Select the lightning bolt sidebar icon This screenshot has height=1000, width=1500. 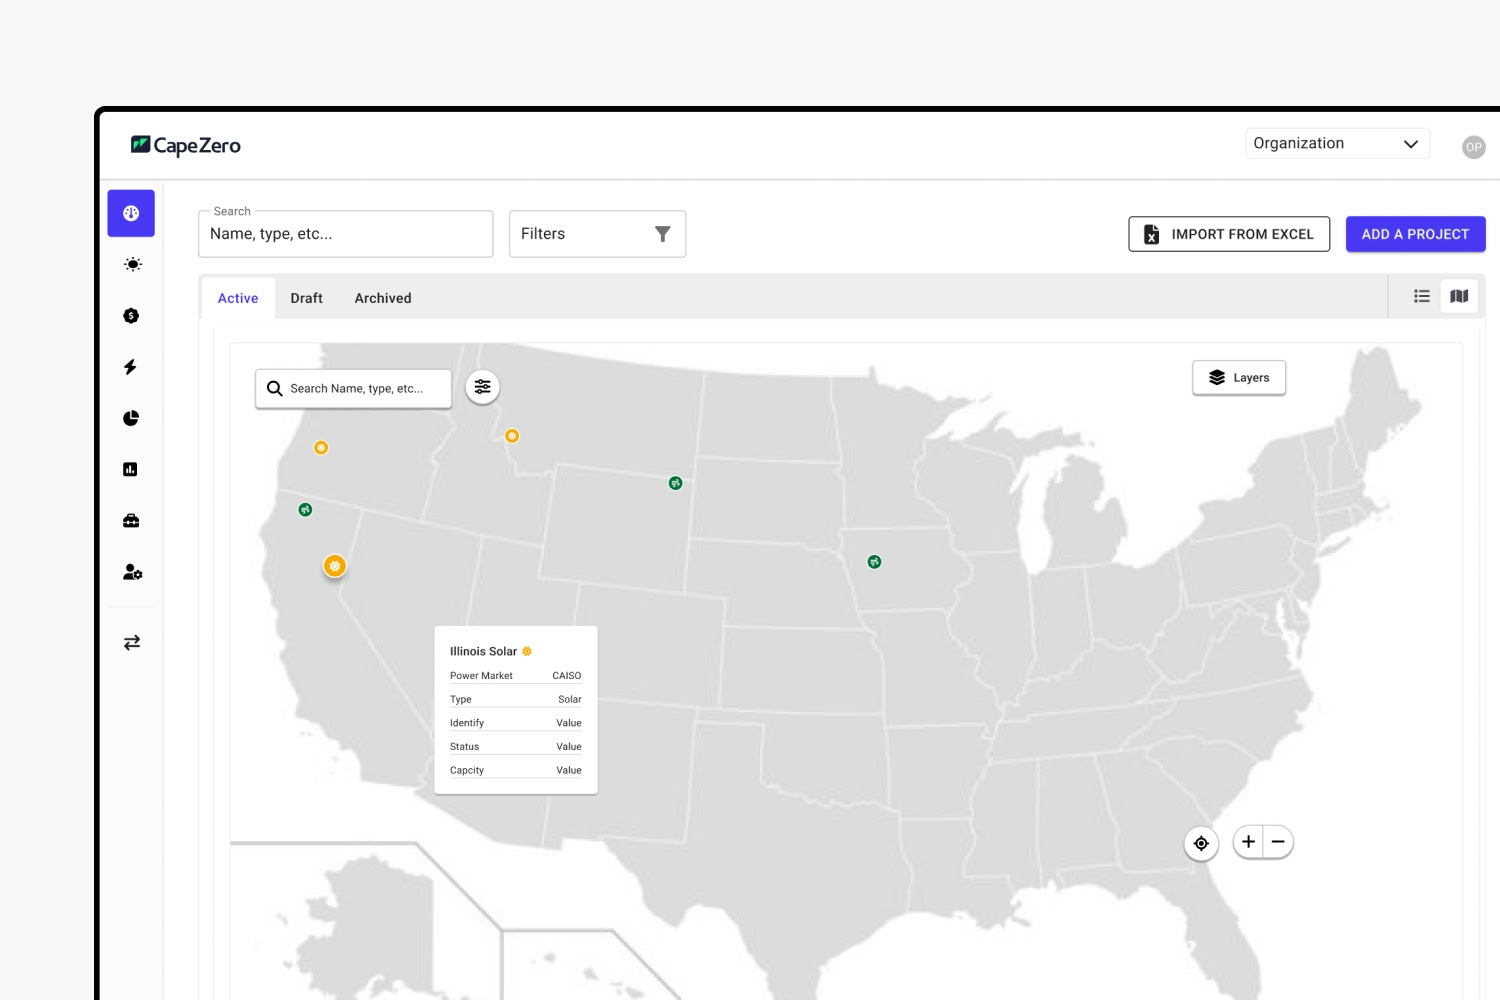(x=131, y=367)
